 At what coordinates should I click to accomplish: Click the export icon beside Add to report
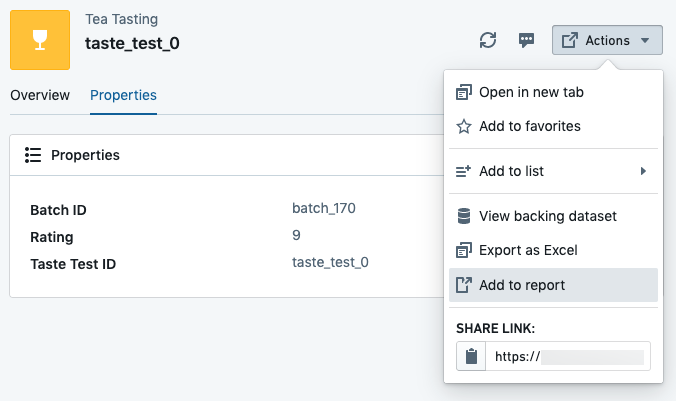[x=464, y=285]
